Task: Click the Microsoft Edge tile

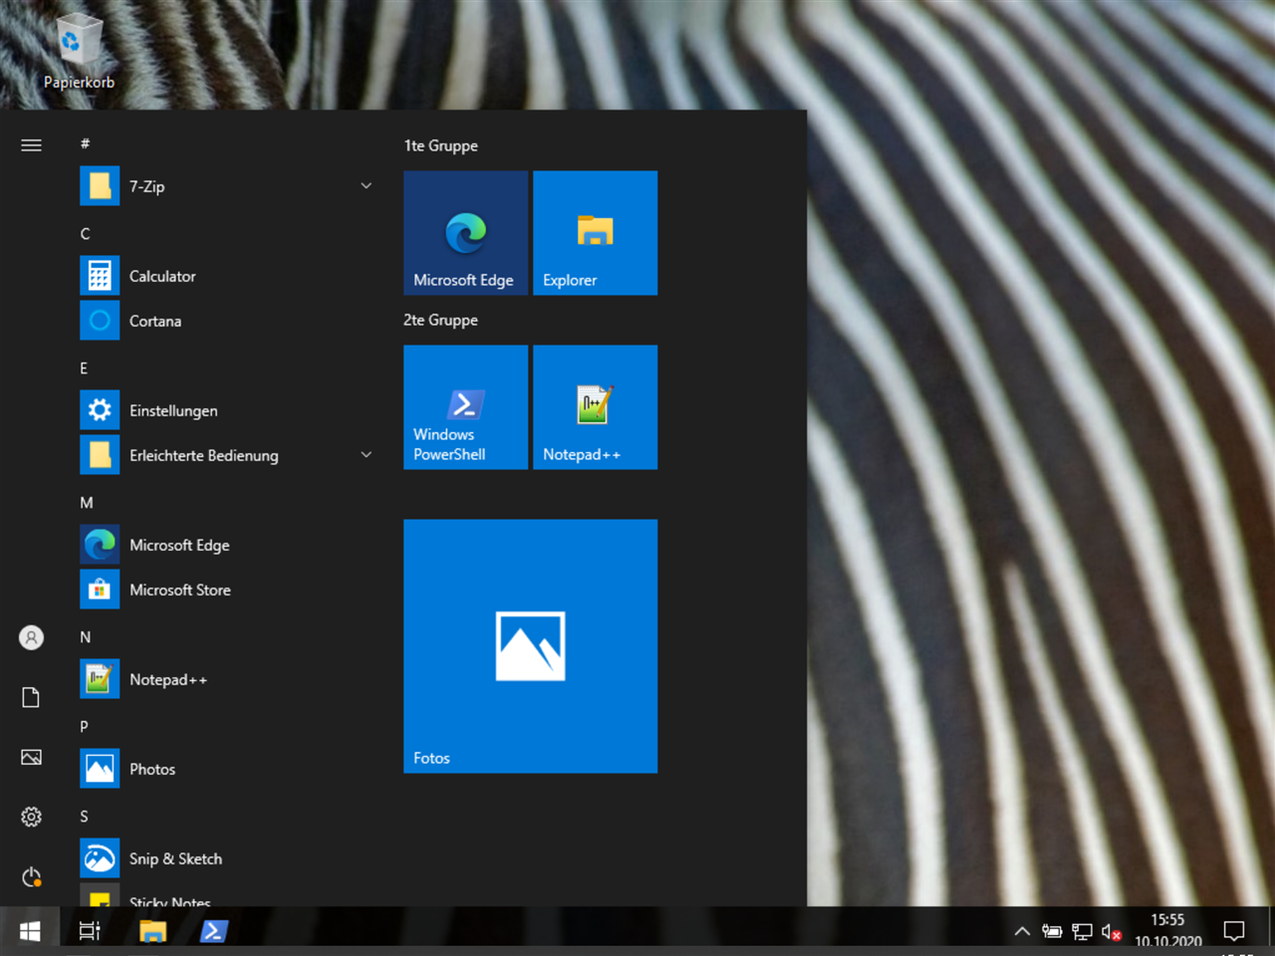Action: click(x=465, y=233)
